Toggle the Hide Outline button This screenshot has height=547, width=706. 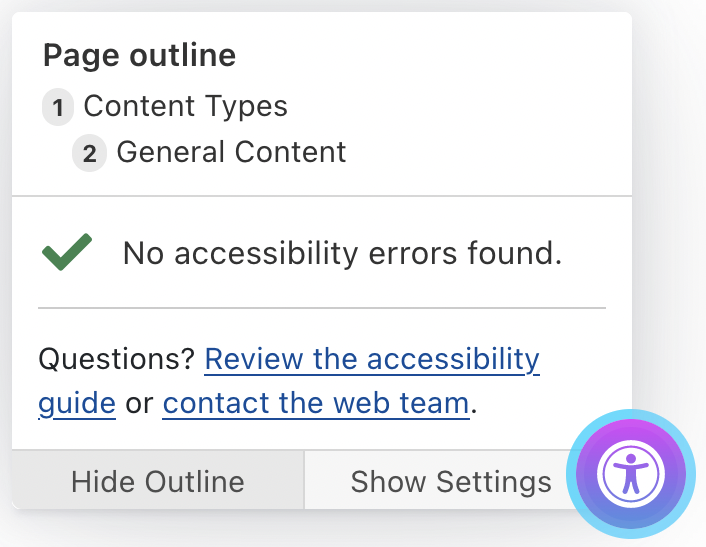click(x=157, y=481)
